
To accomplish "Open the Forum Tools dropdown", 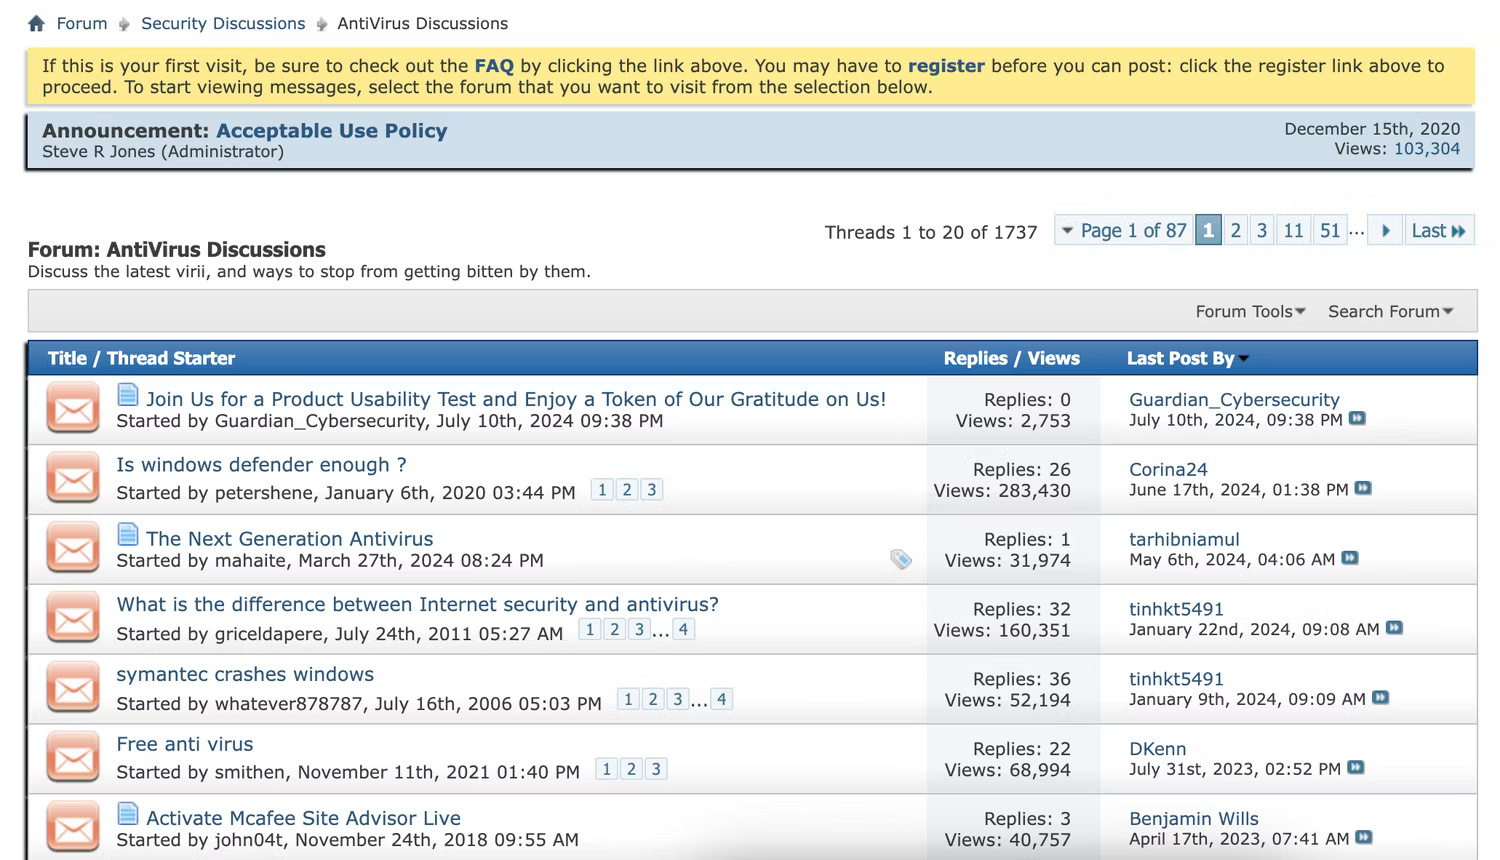I will (1250, 311).
